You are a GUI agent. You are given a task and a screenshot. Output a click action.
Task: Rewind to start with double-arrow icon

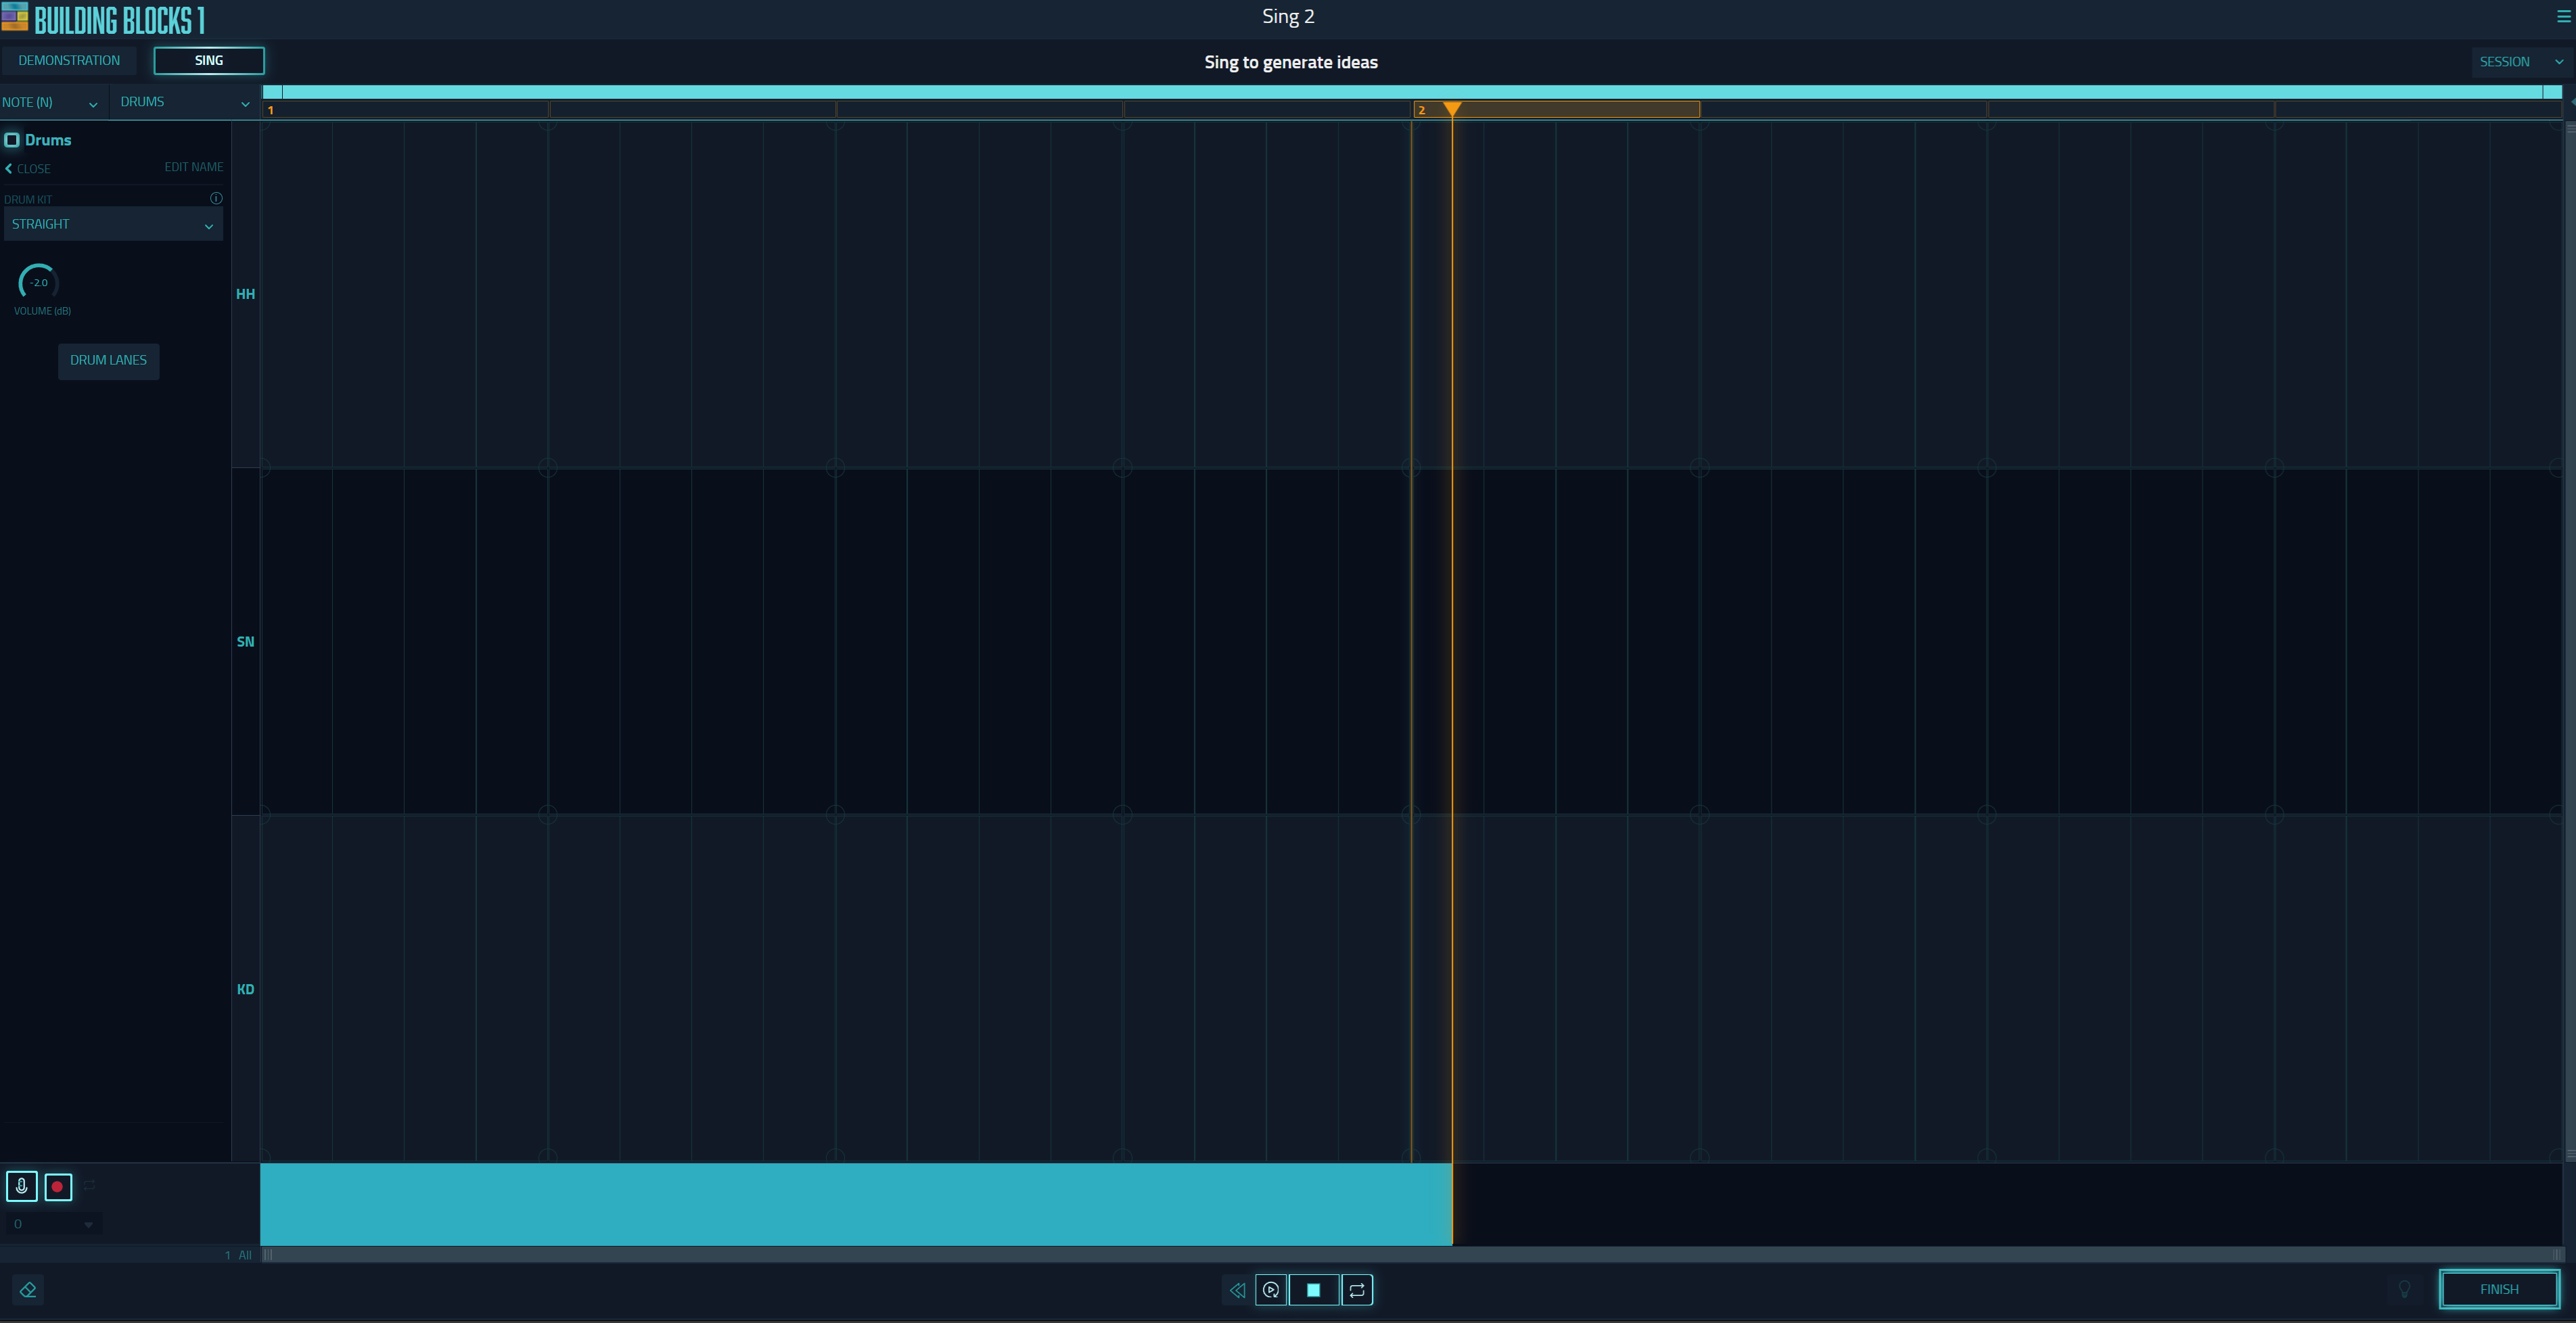[1237, 1290]
